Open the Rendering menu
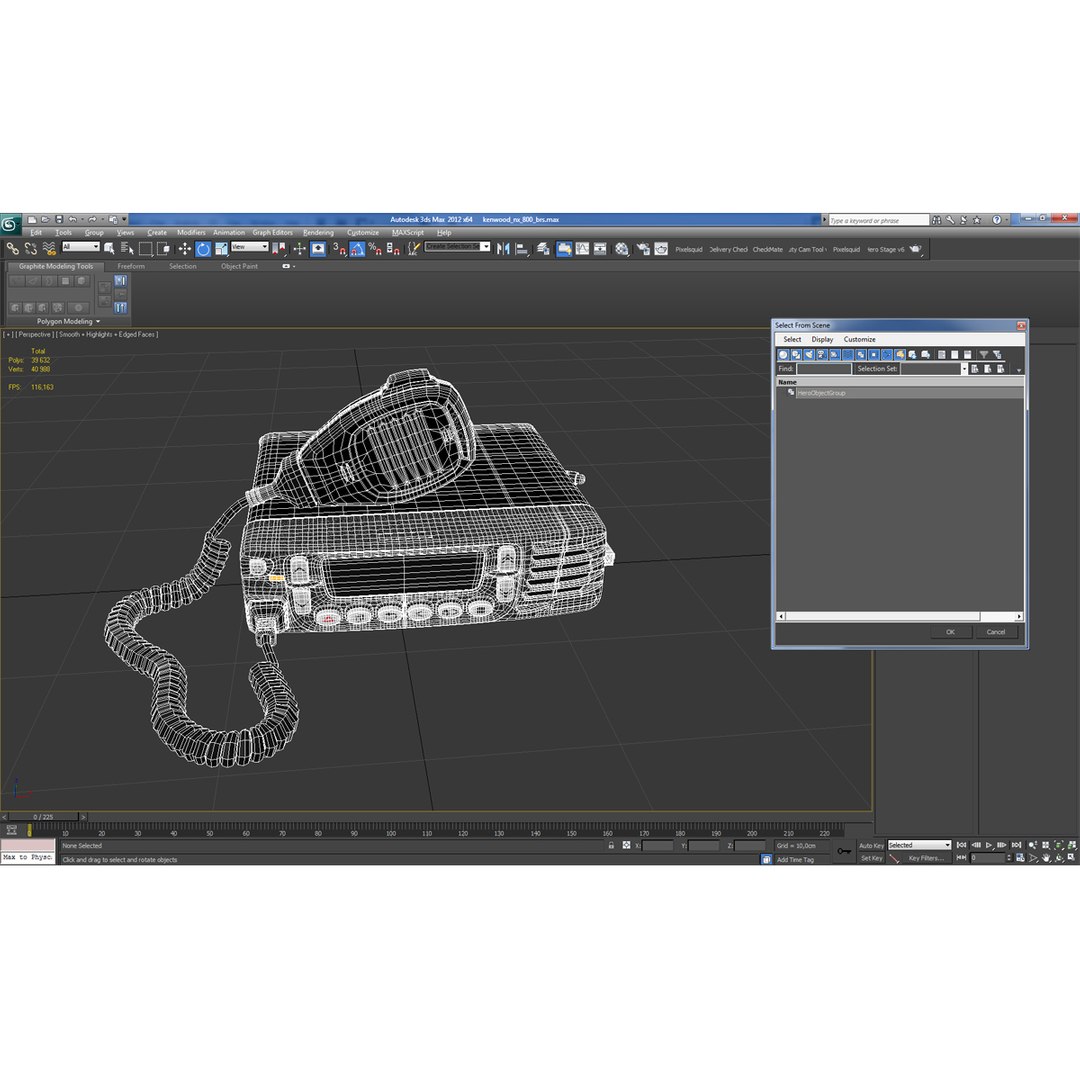The image size is (1080, 1080). pyautogui.click(x=318, y=233)
